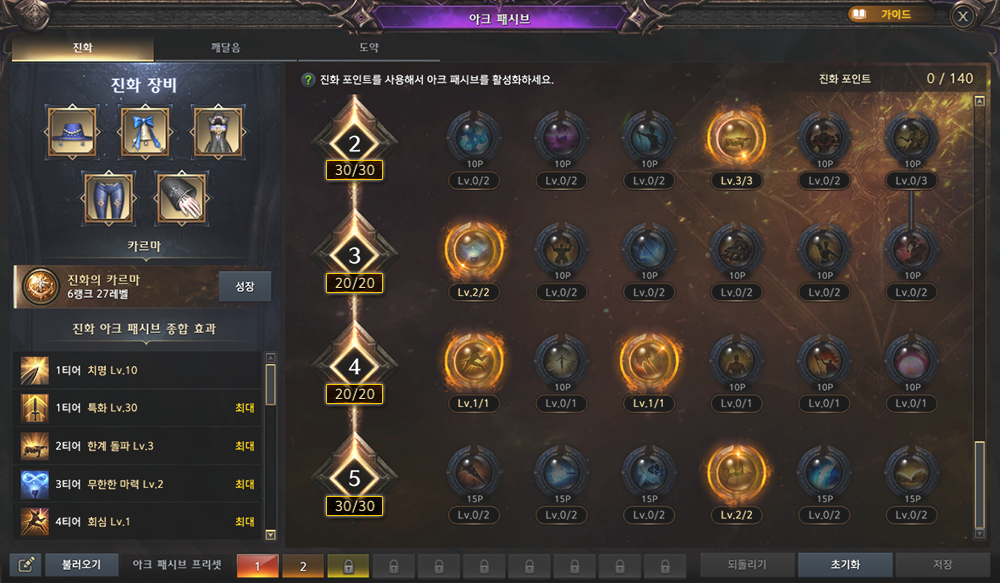The height and width of the screenshot is (583, 1000).
Task: Click the 성장 growth button
Action: [245, 286]
